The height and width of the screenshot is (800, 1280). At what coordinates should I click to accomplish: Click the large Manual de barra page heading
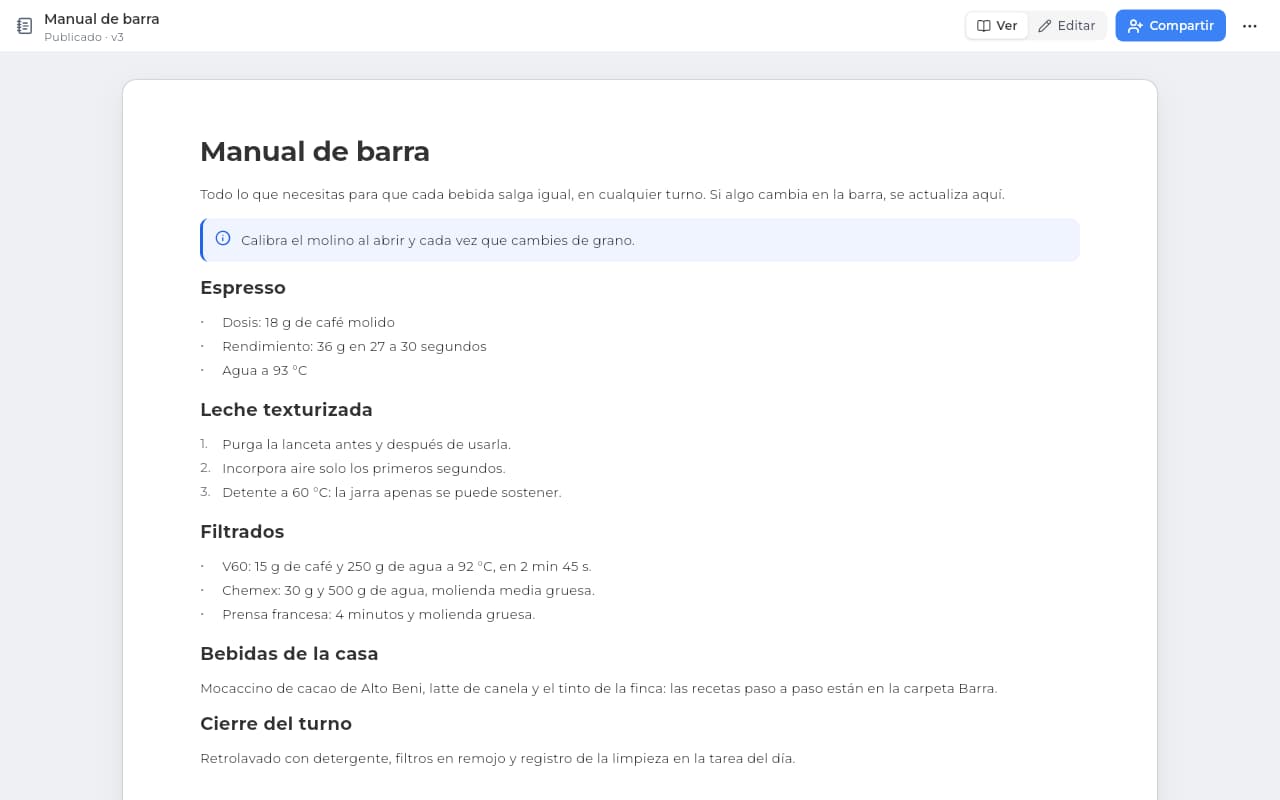[x=315, y=151]
